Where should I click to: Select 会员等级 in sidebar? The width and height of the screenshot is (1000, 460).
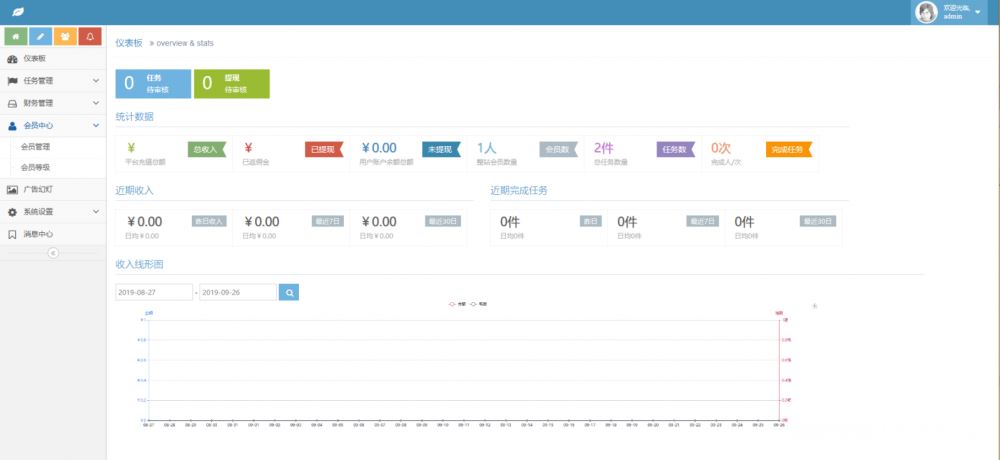coord(36,168)
